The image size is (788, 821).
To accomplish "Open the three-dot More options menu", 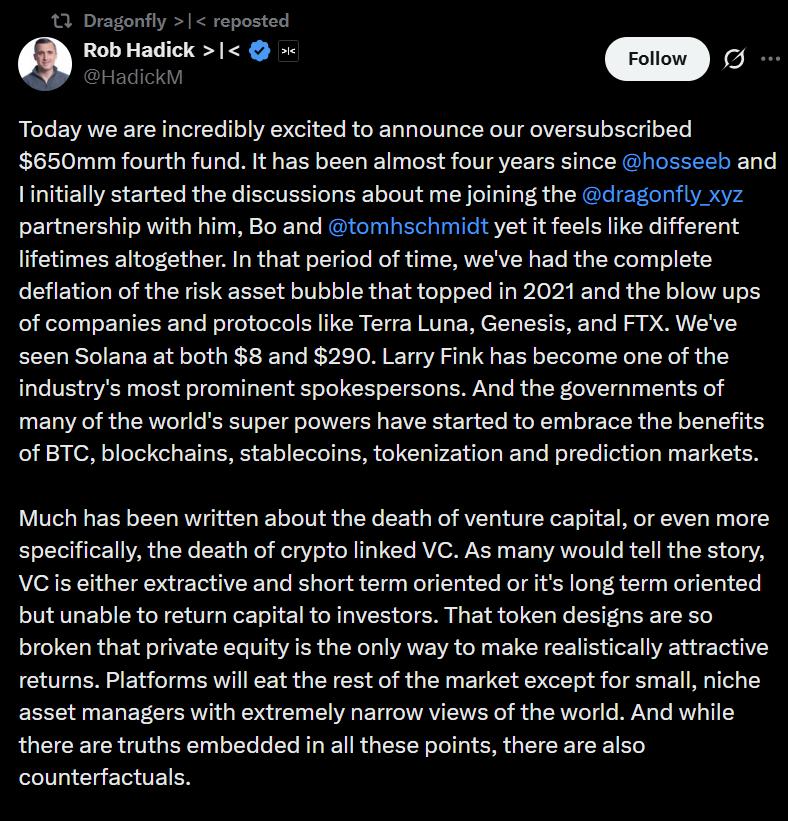I will [770, 59].
